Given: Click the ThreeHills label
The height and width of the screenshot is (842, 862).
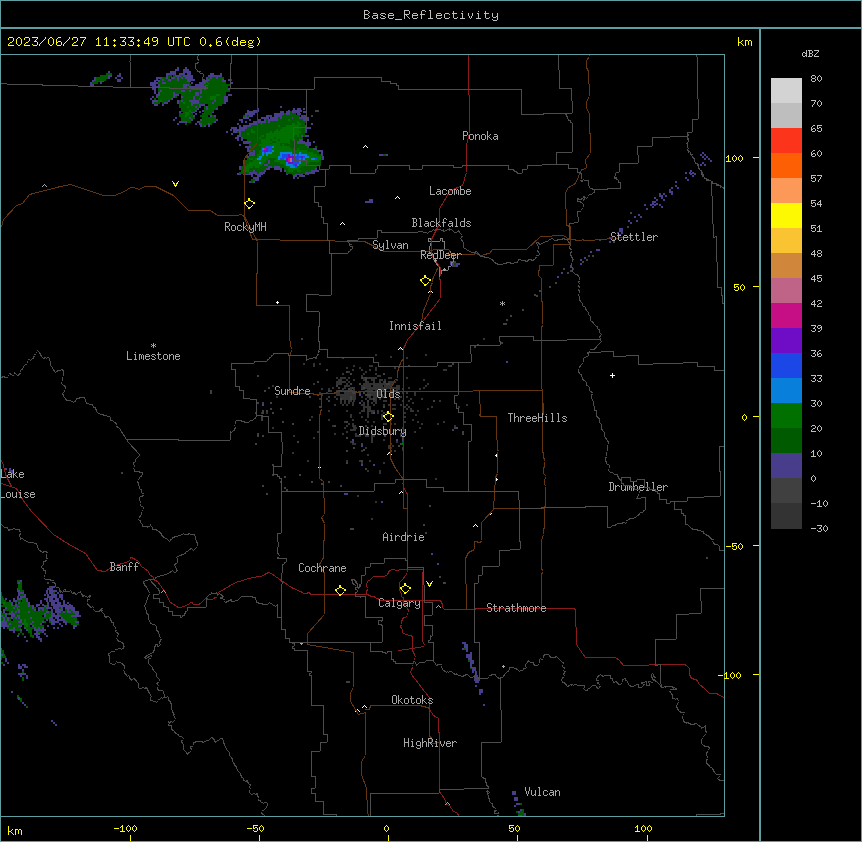Looking at the screenshot, I should (537, 418).
